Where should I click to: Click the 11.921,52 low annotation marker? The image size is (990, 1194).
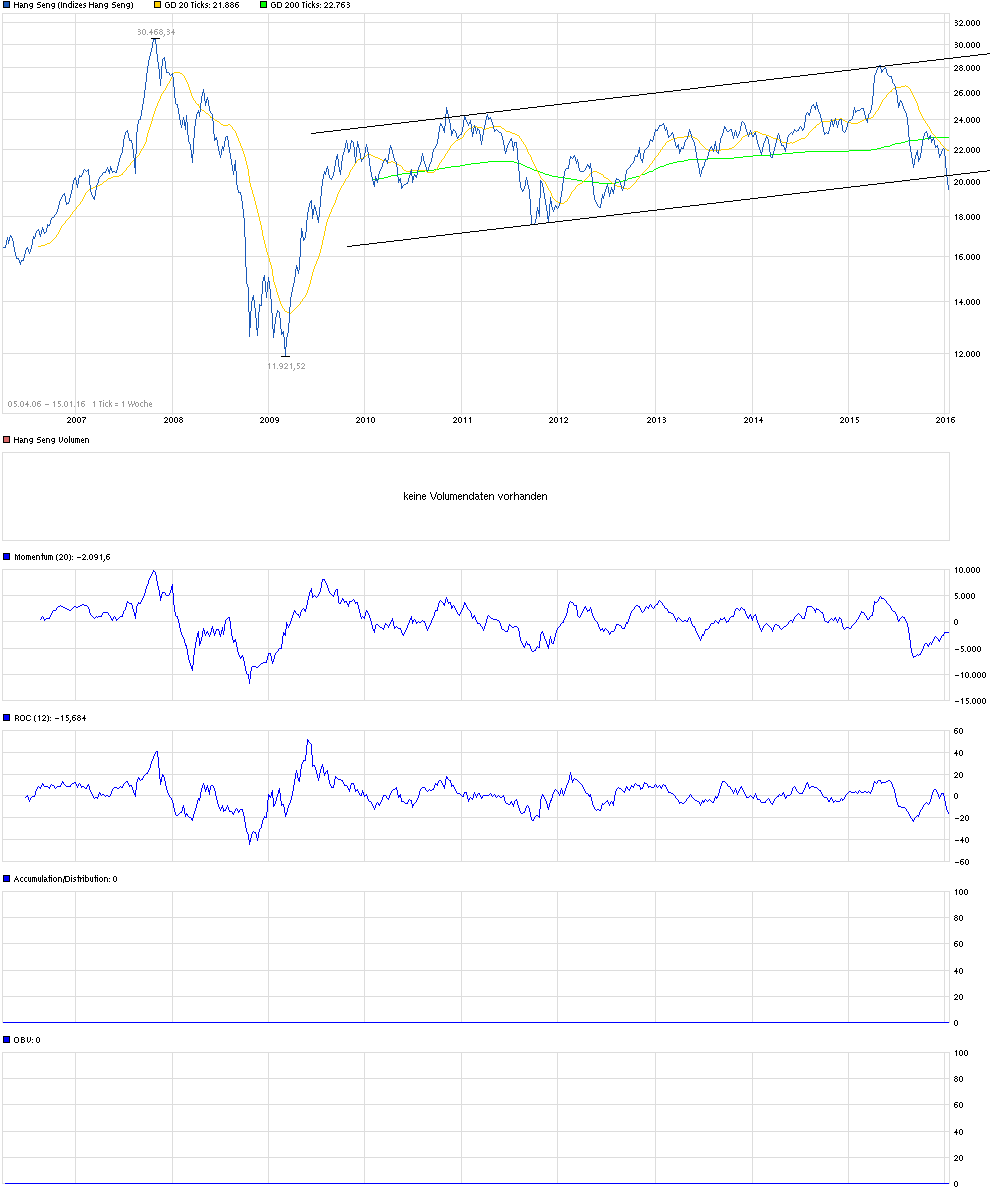pos(286,366)
